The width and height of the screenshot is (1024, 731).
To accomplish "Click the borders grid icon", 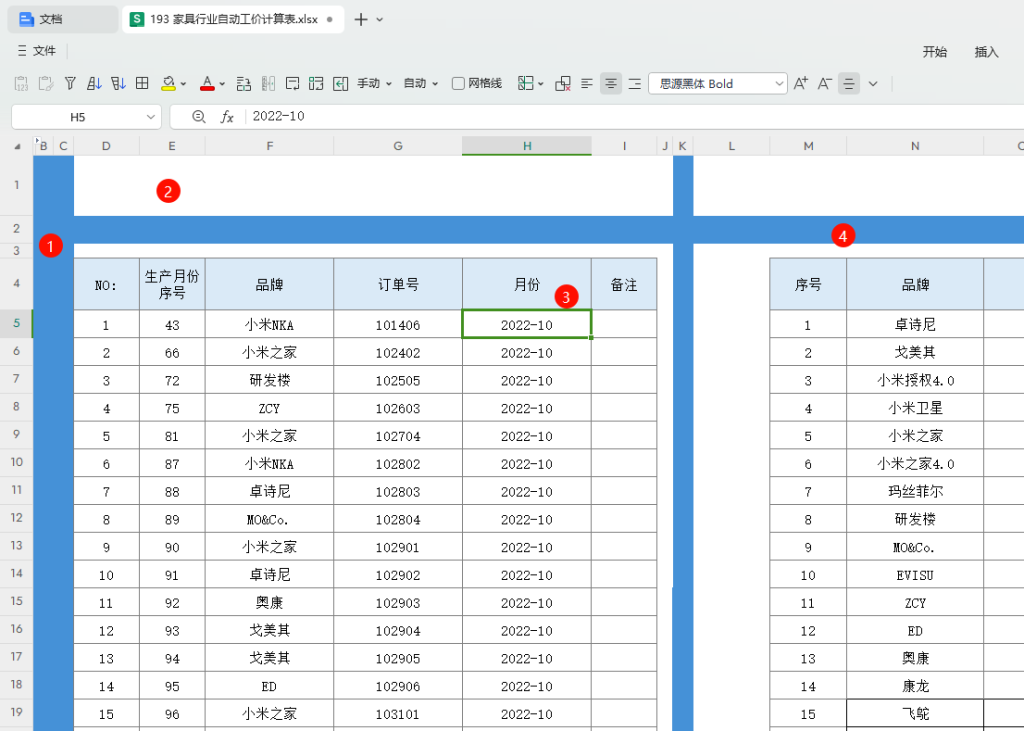I will click(142, 83).
